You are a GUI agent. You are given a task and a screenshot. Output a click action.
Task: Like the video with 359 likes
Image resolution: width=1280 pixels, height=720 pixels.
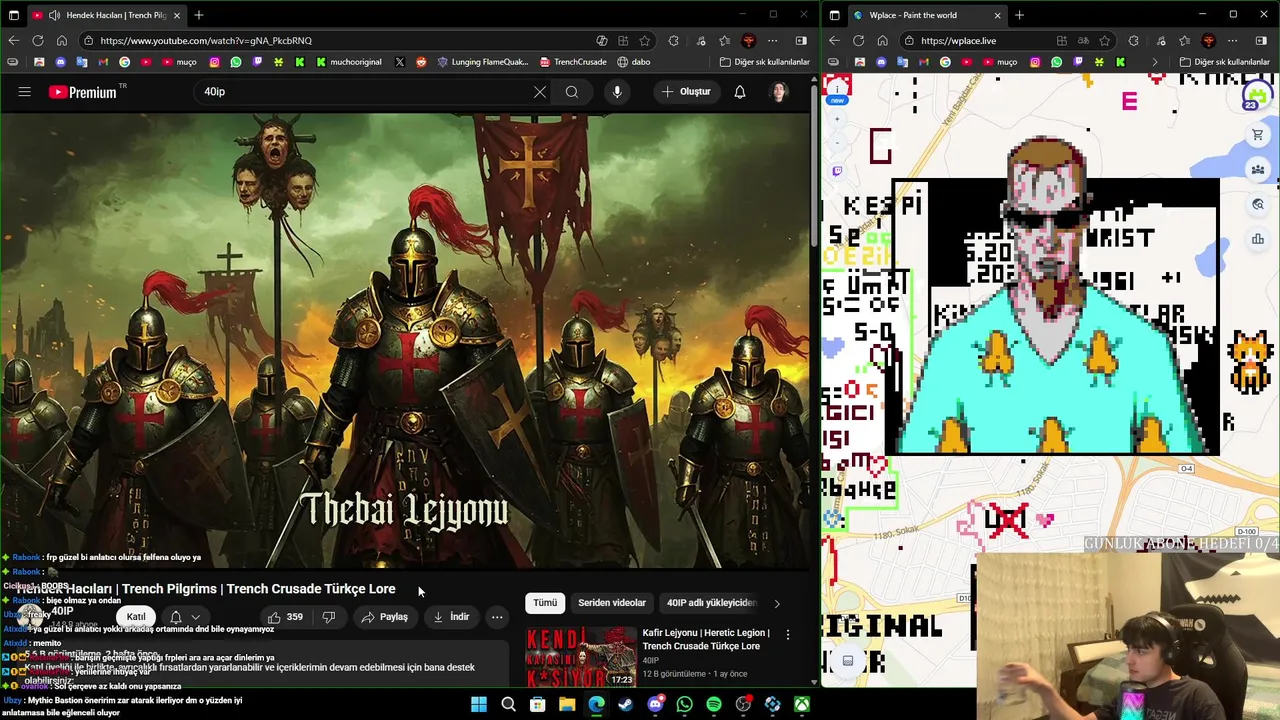[285, 617]
